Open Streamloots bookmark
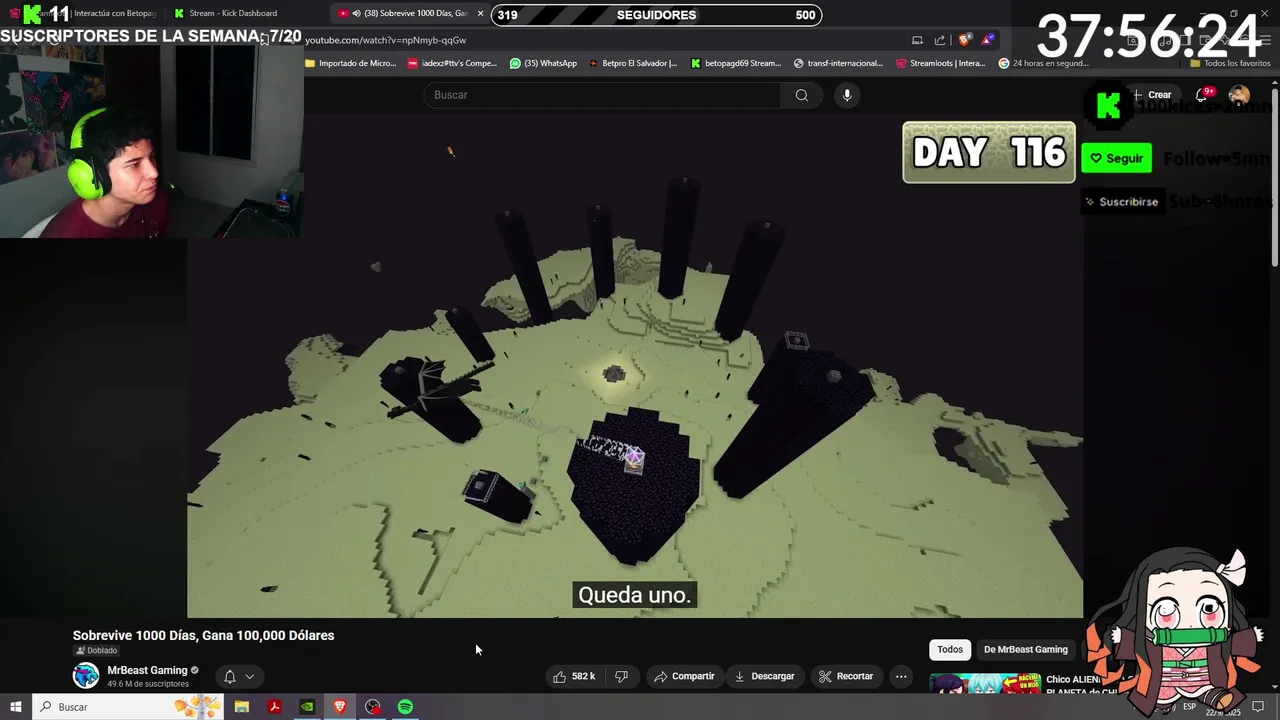 point(941,63)
